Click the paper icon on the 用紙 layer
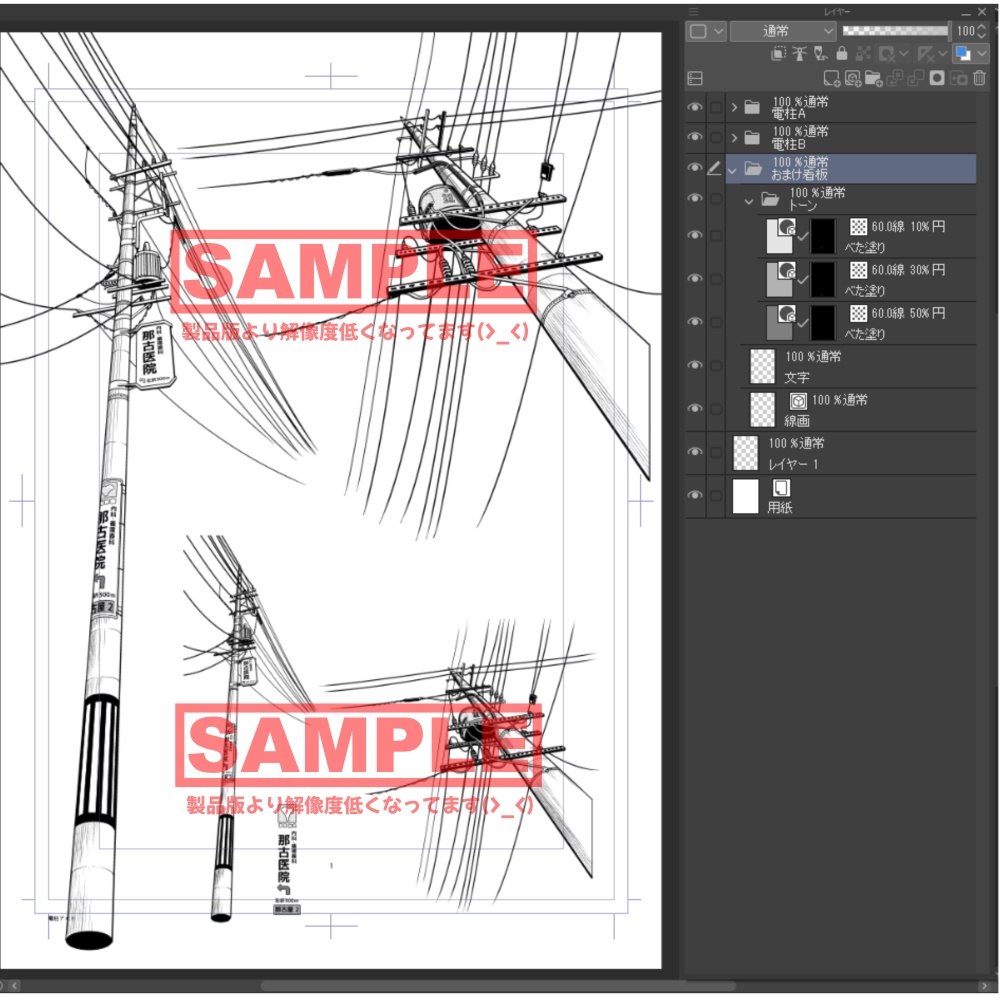1000x1000 pixels. pyautogui.click(x=781, y=488)
